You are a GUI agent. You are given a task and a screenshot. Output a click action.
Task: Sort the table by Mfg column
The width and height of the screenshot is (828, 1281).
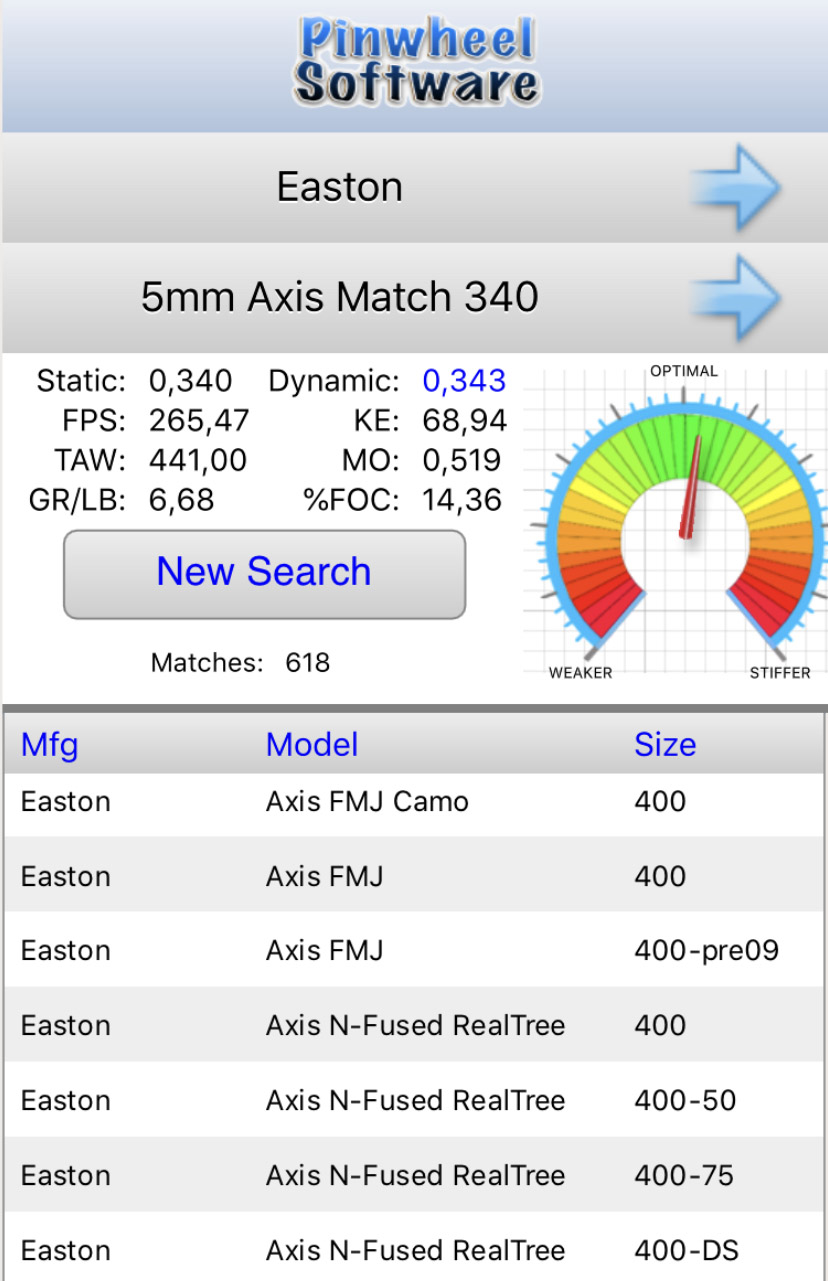click(x=50, y=744)
